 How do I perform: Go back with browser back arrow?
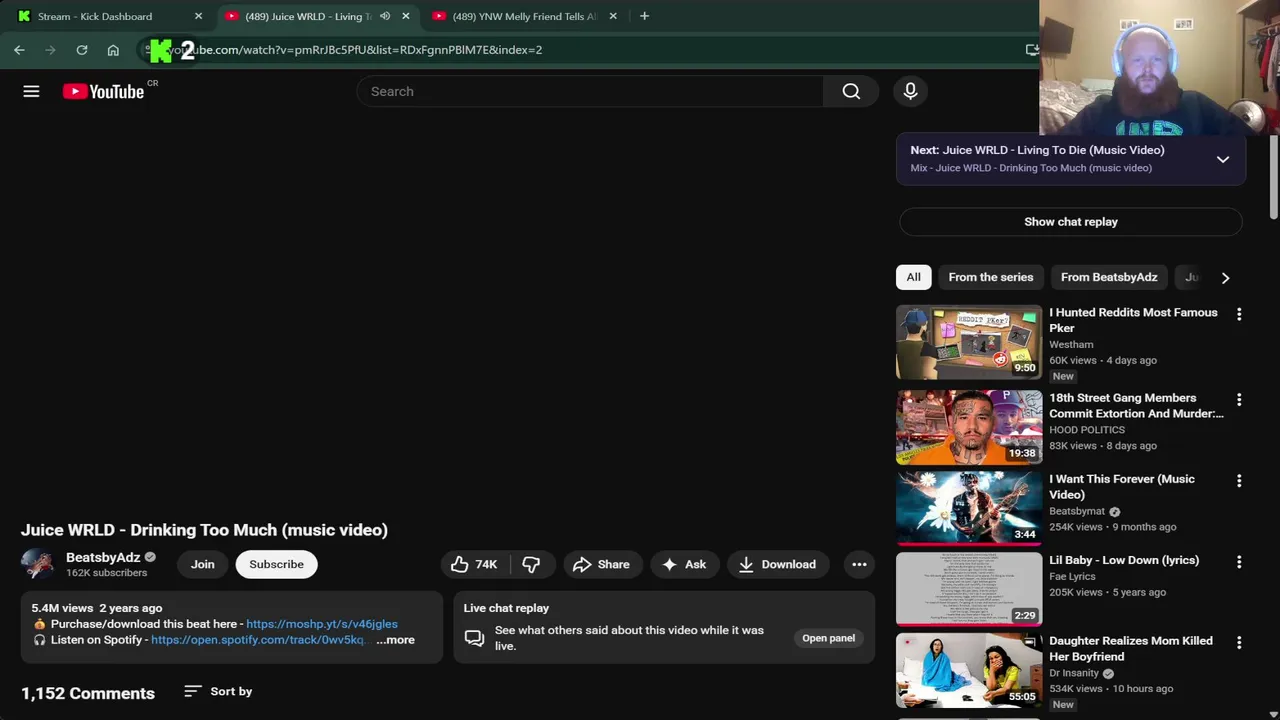click(x=19, y=49)
